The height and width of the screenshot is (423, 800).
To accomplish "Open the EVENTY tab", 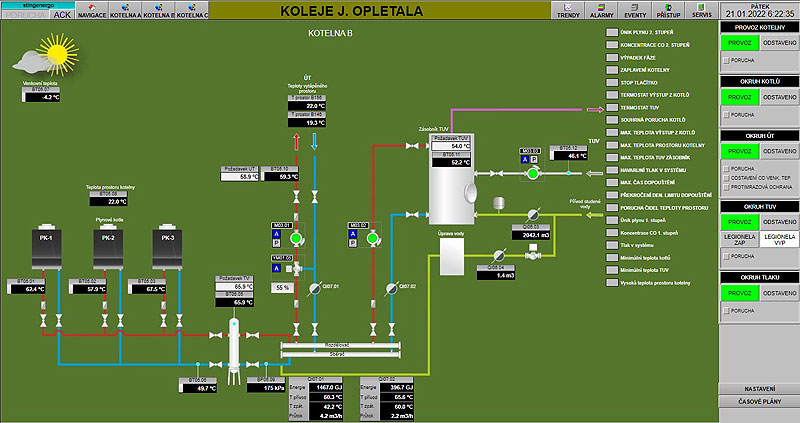I will [x=635, y=10].
